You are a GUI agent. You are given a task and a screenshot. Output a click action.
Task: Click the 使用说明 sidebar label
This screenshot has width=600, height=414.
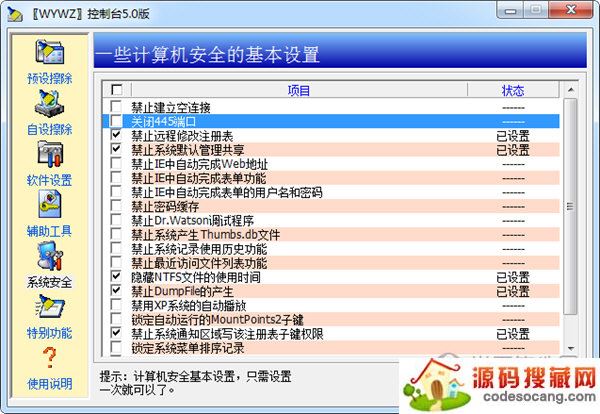point(50,384)
